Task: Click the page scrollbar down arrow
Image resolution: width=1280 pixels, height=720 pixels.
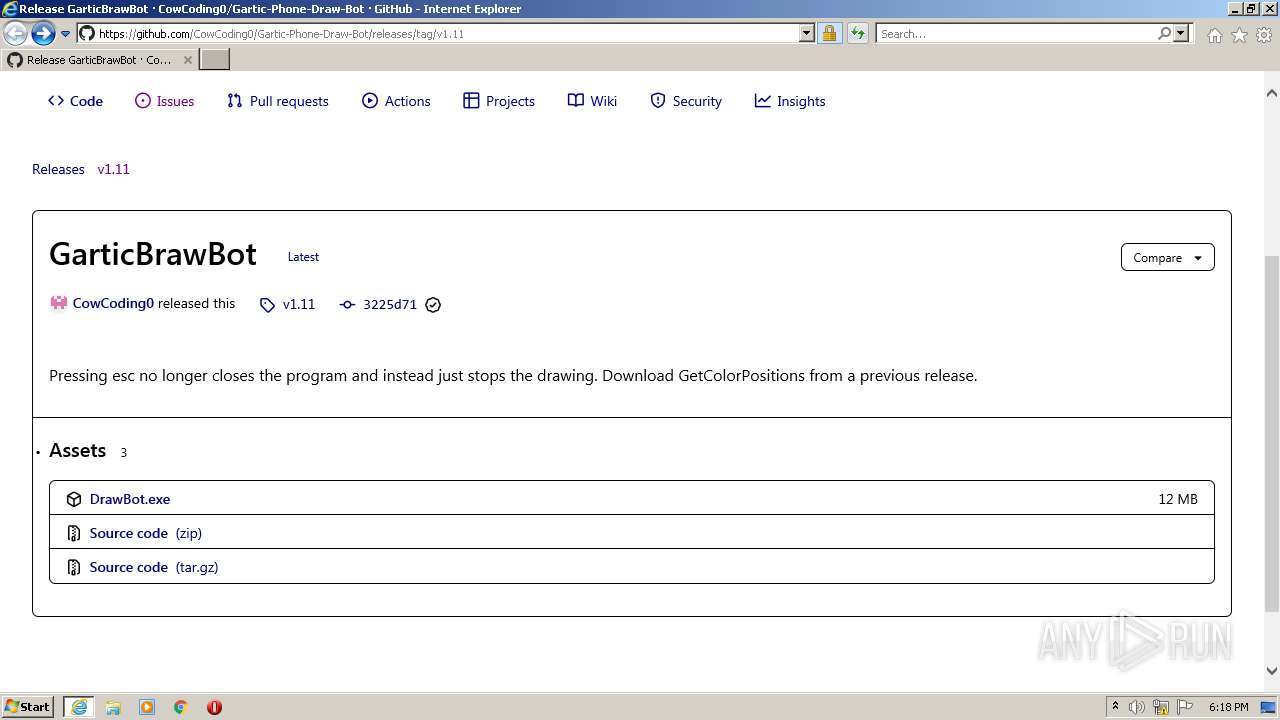Action: [x=1272, y=671]
